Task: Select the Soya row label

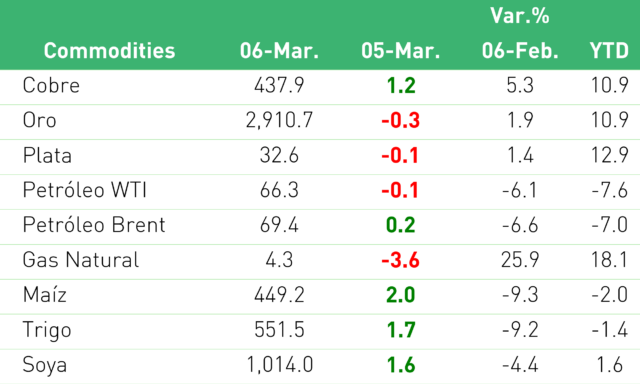Action: [x=45, y=365]
